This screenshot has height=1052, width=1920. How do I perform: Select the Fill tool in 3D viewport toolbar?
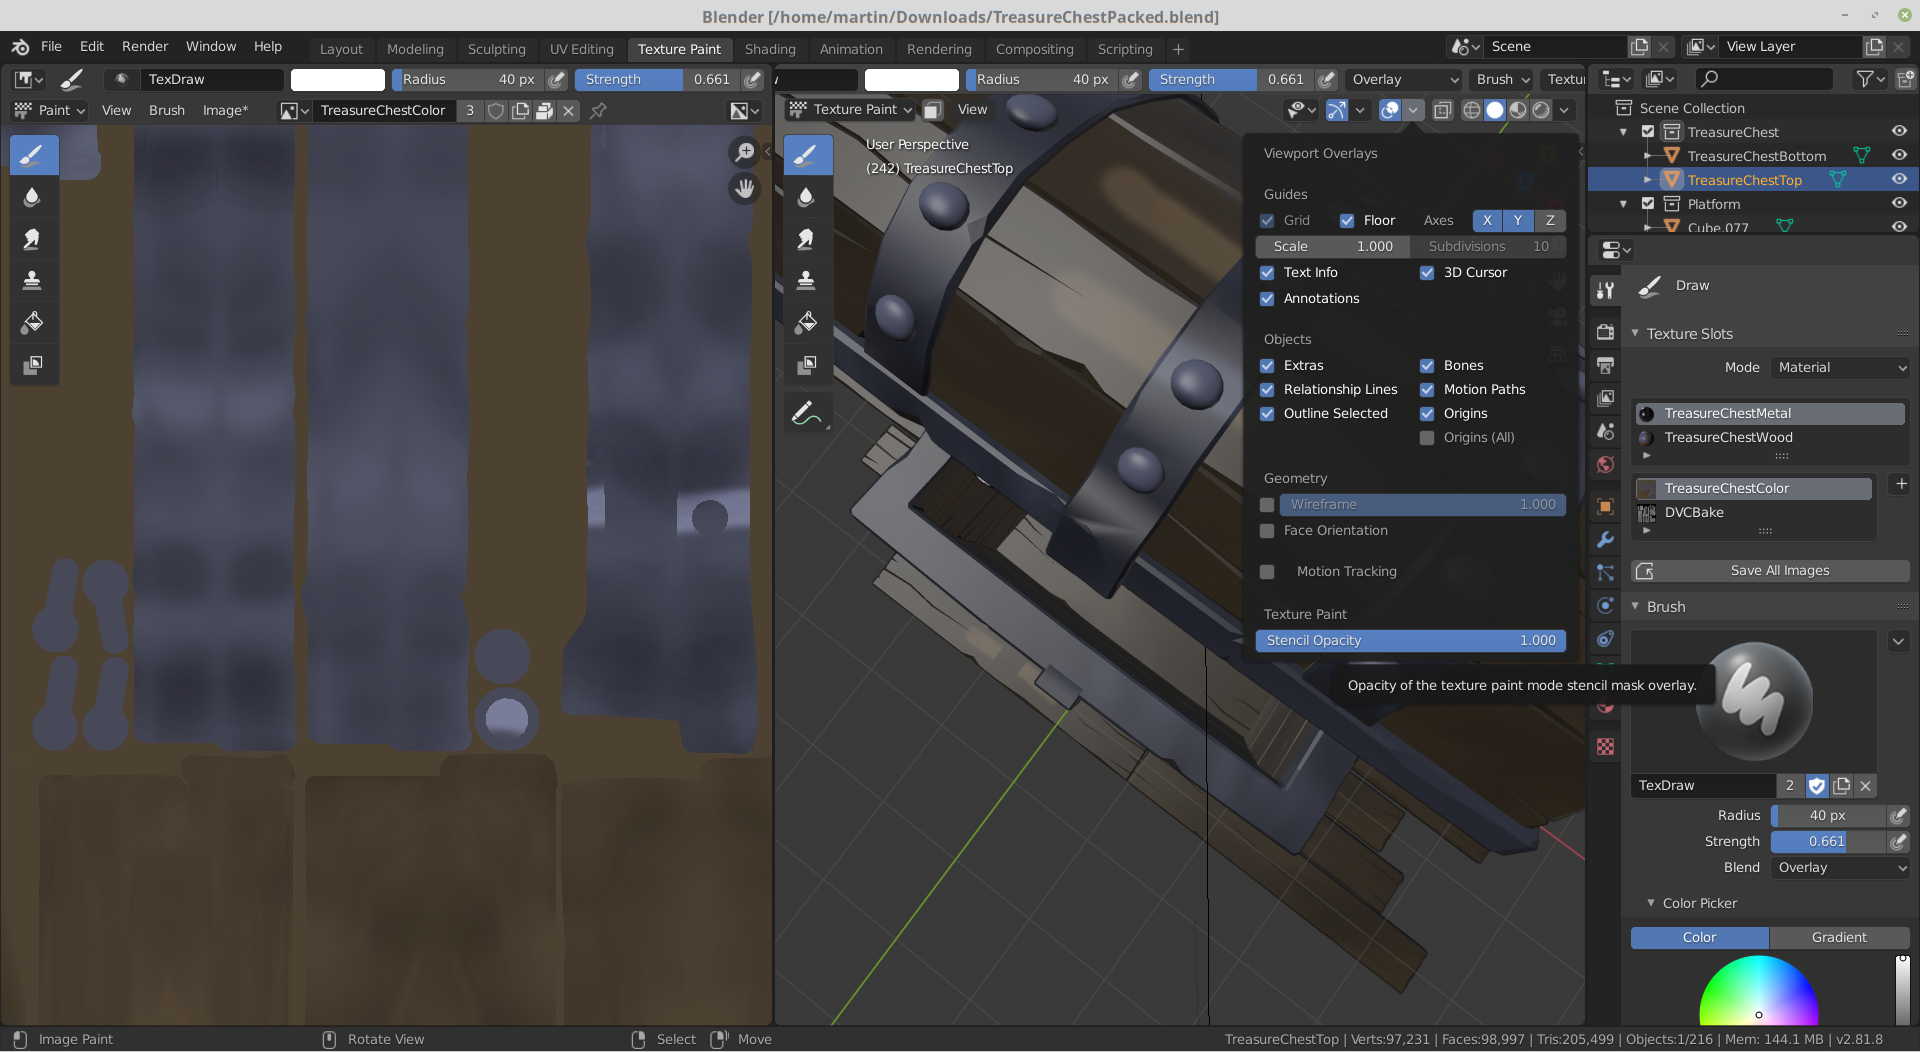807,323
